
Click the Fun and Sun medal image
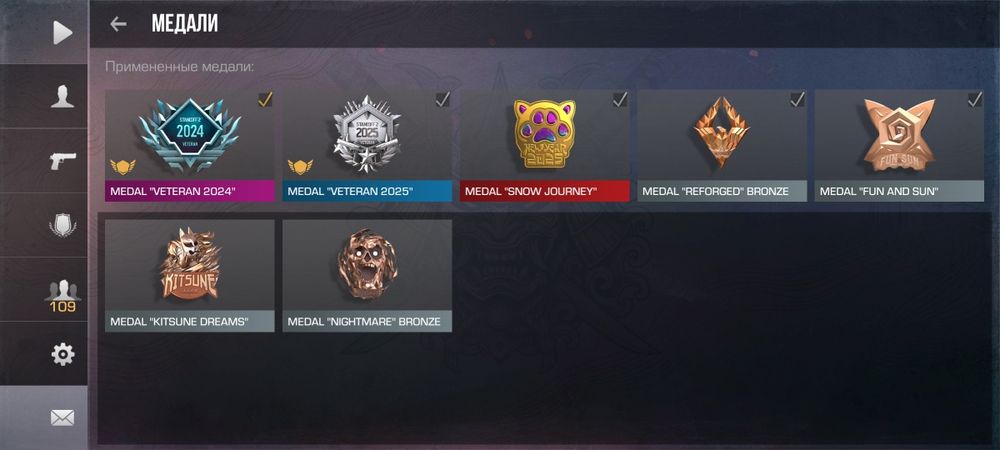tap(899, 134)
